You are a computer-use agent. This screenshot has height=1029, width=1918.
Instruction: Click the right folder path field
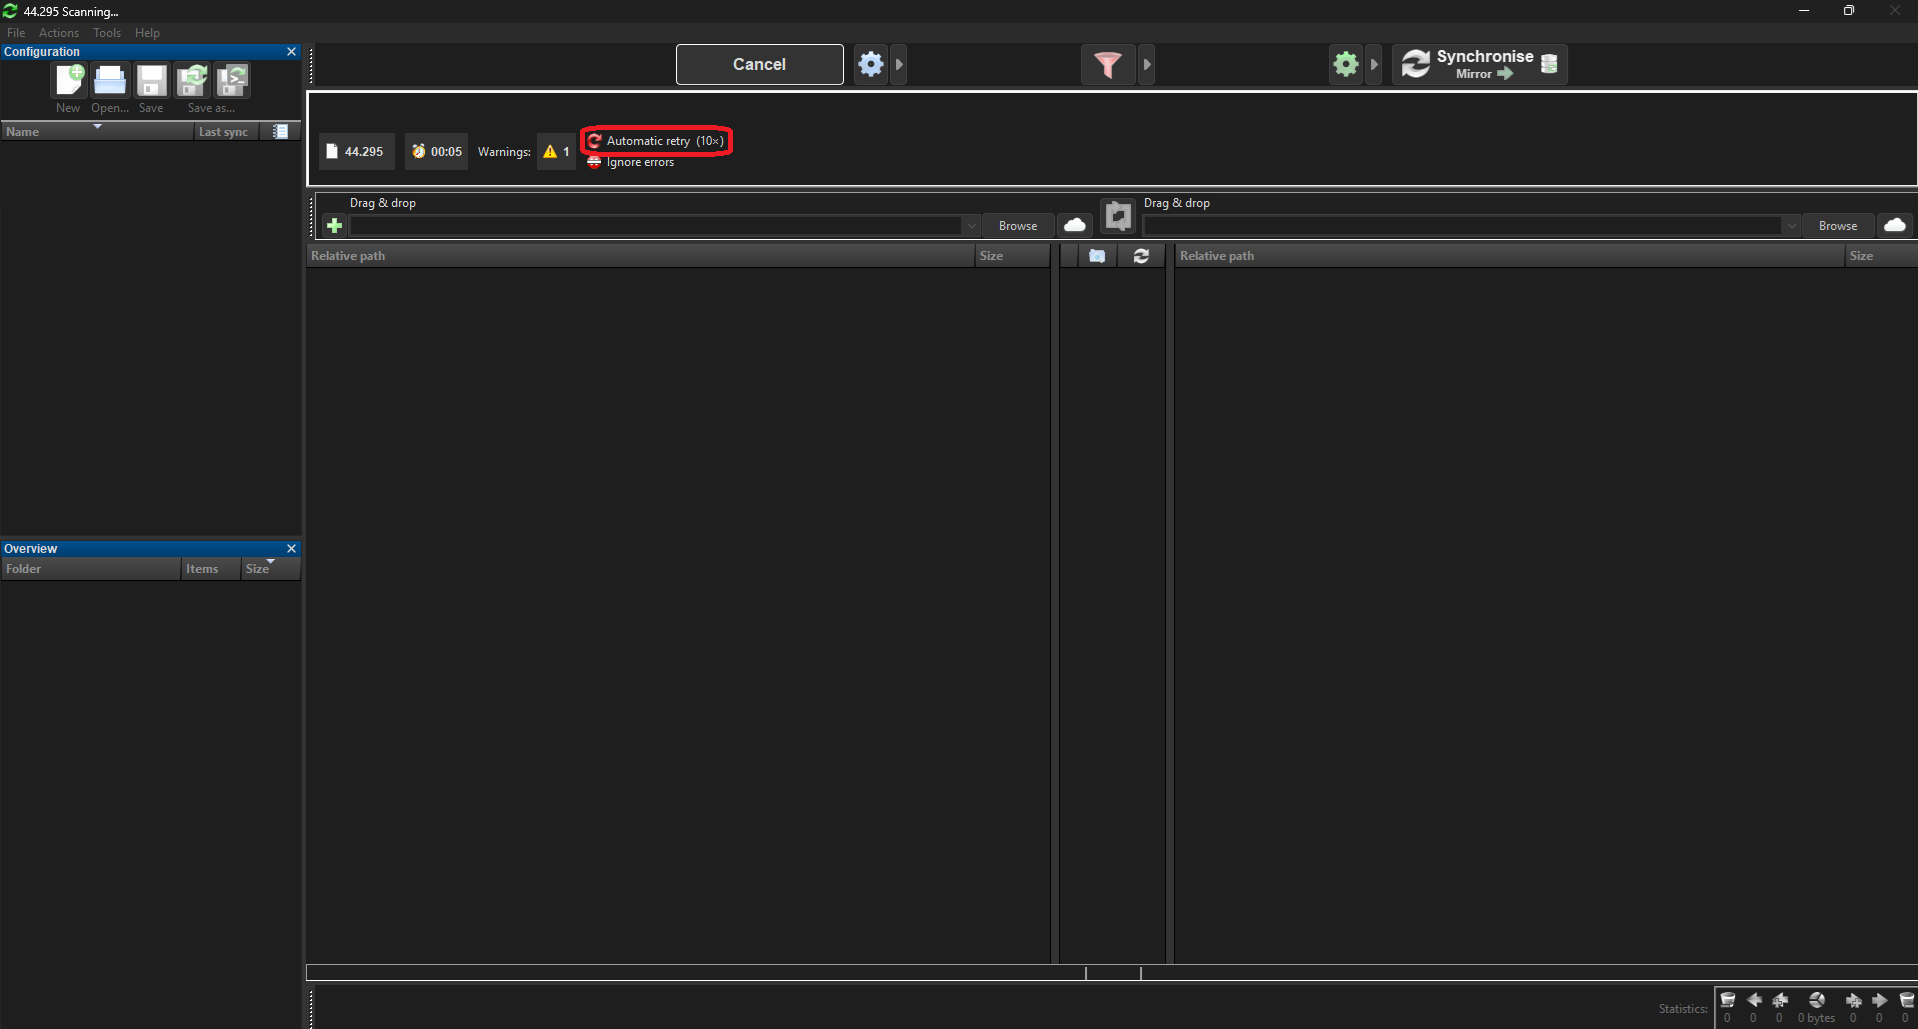coord(1463,226)
